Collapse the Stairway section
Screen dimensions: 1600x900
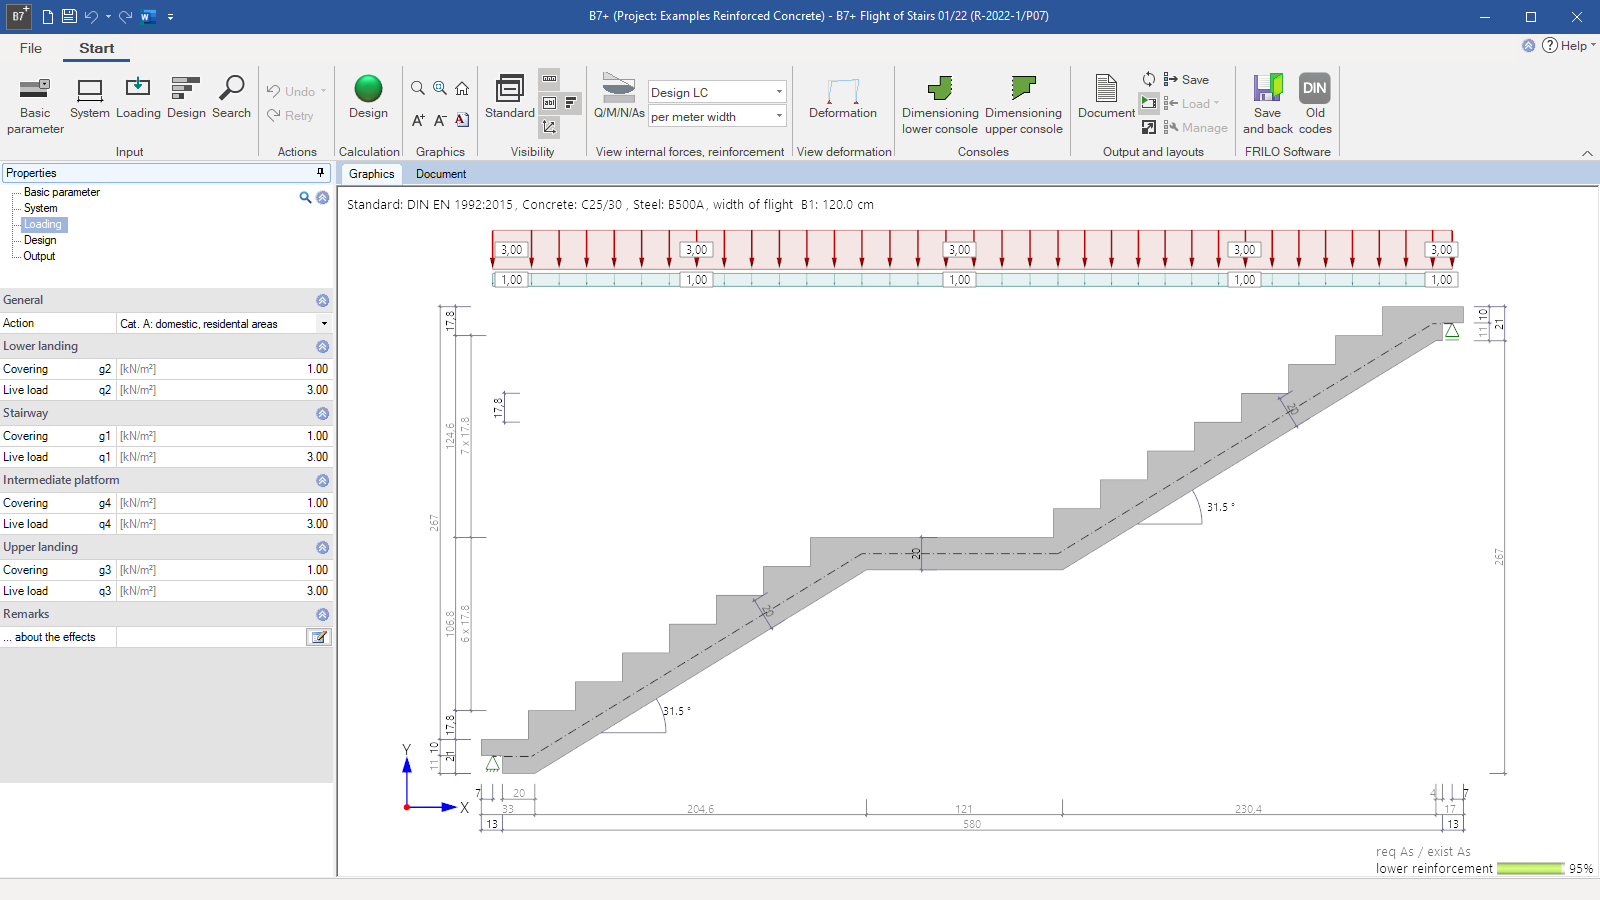coord(322,413)
